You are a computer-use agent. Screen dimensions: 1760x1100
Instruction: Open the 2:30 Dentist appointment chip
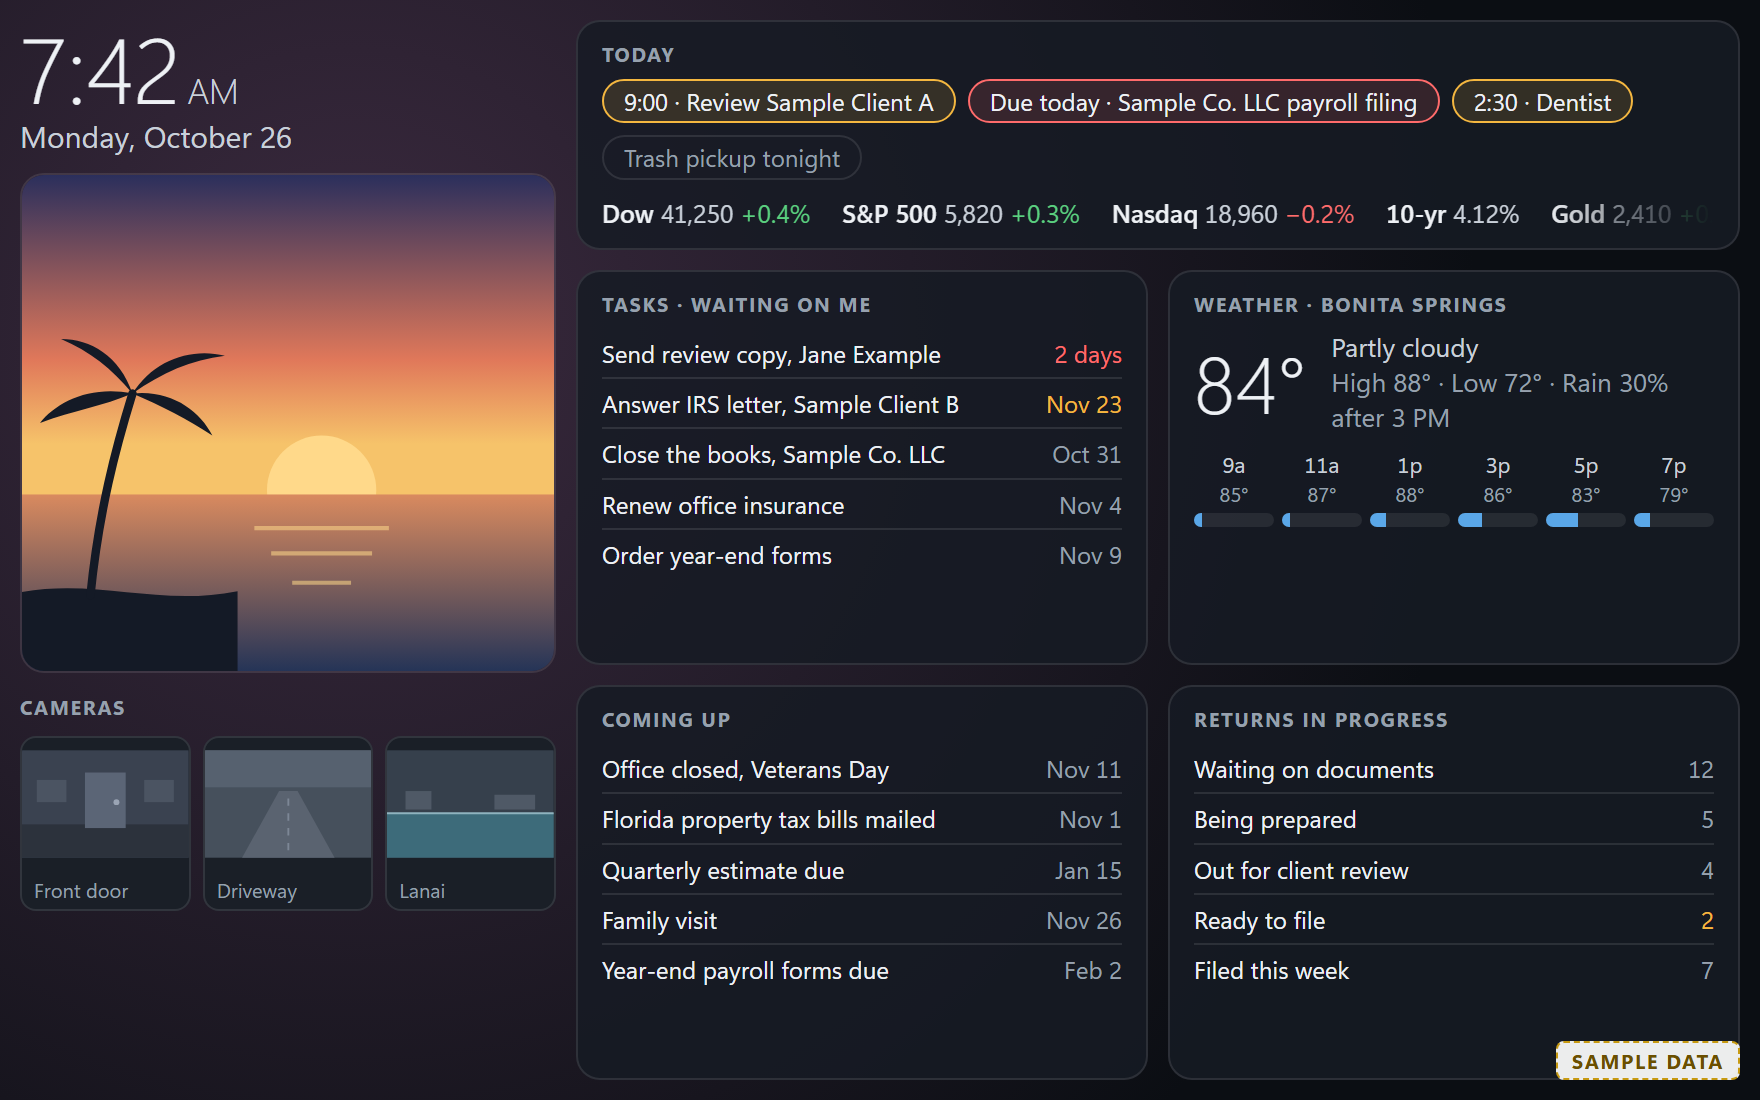[1541, 102]
